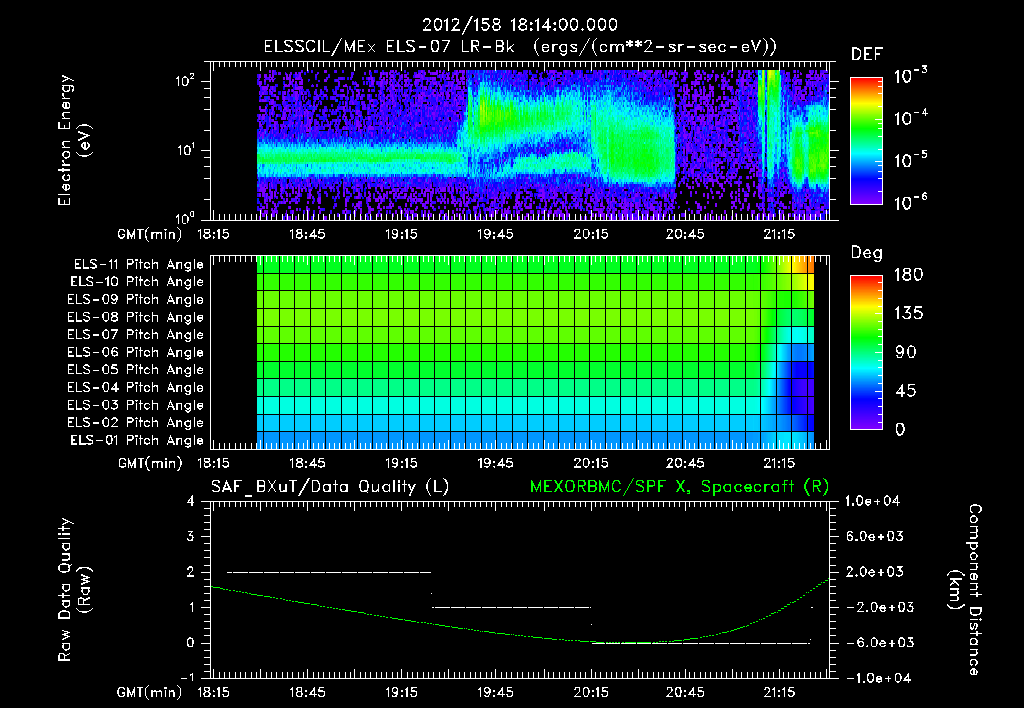Click the Deg pitch angle color bar
Screen dimensions: 1024x708
pos(866,352)
